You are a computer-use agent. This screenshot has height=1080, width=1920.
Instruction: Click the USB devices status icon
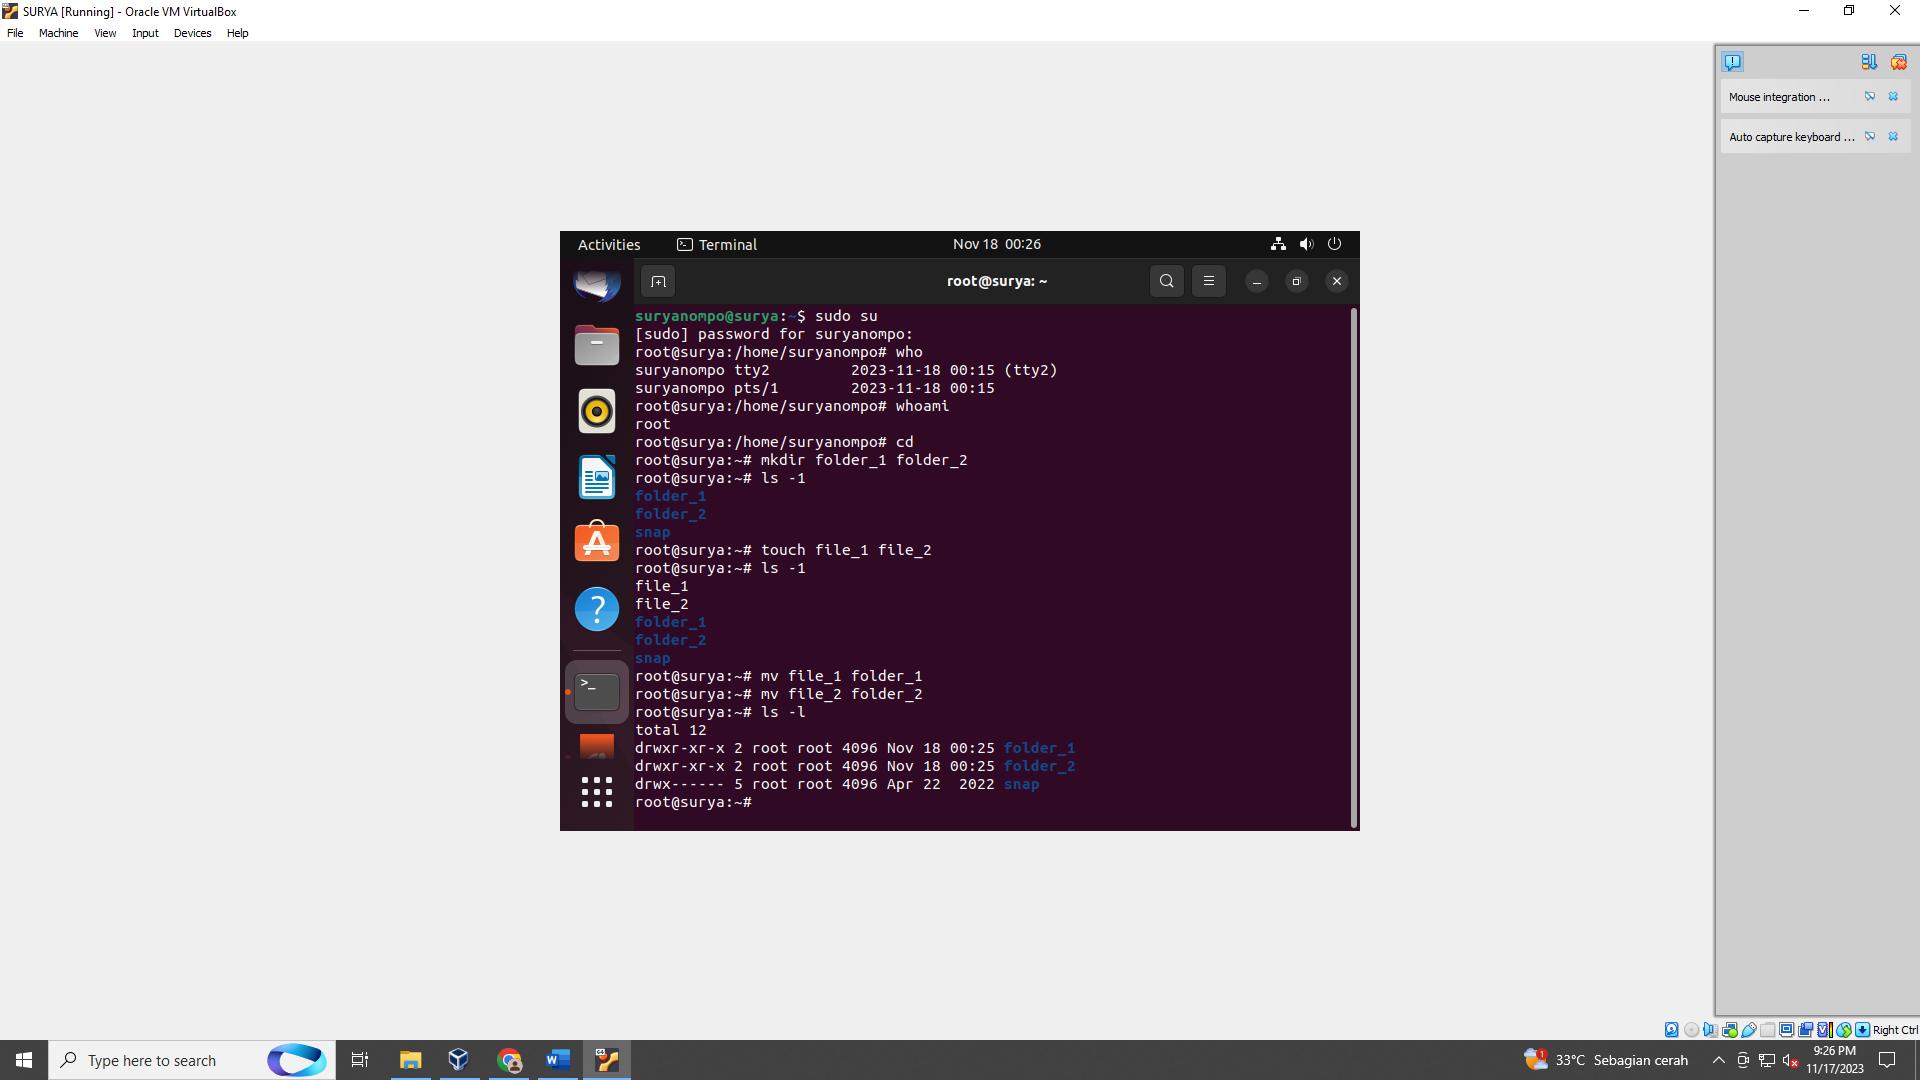pos(1749,1030)
